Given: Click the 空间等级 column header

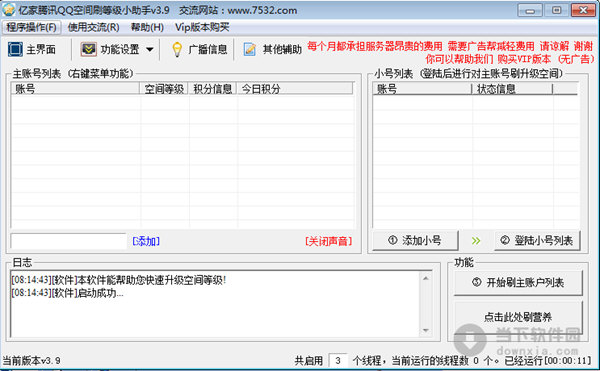Looking at the screenshot, I should [x=164, y=89].
